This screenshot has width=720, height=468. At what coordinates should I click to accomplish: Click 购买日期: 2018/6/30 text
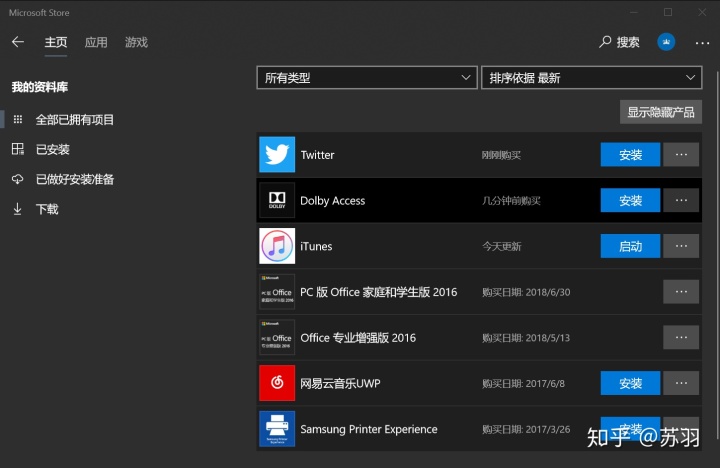point(526,292)
